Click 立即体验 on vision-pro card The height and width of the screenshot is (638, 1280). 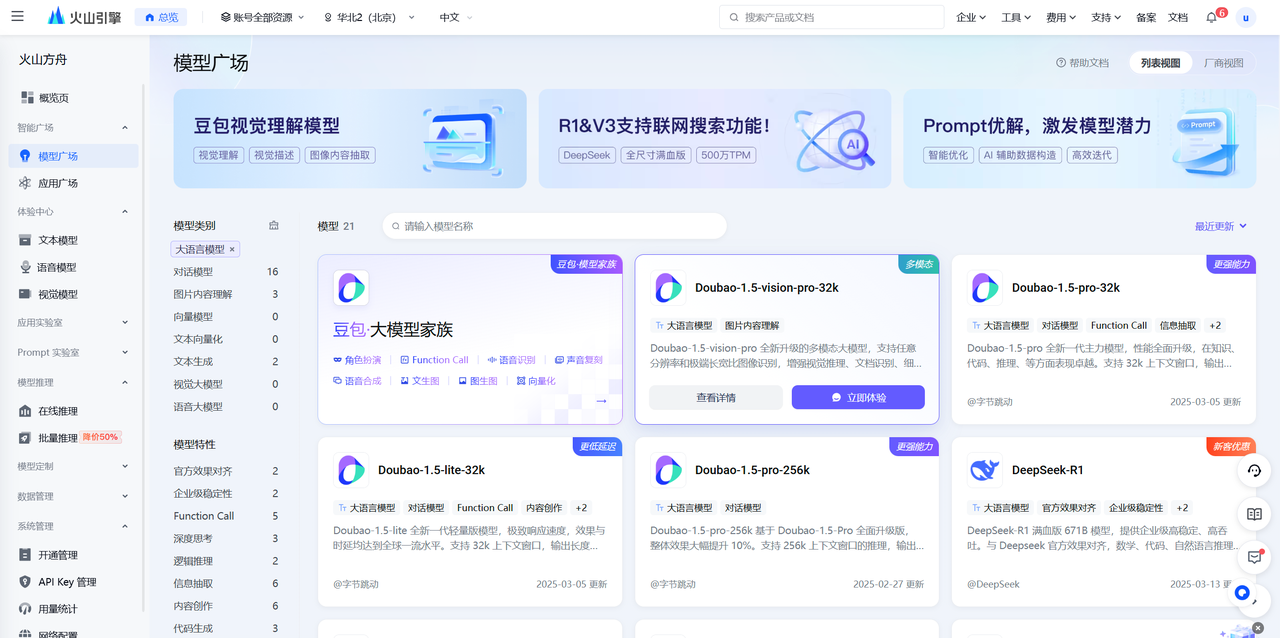click(x=858, y=397)
